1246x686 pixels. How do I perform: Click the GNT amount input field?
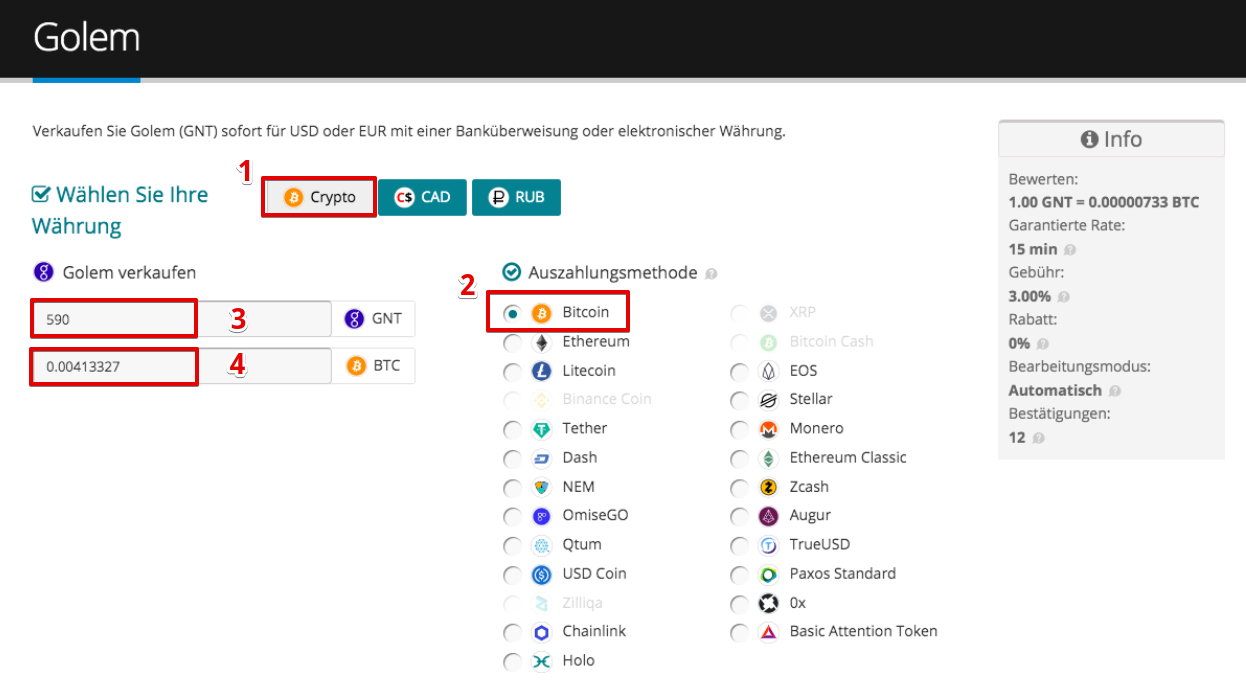(x=181, y=319)
